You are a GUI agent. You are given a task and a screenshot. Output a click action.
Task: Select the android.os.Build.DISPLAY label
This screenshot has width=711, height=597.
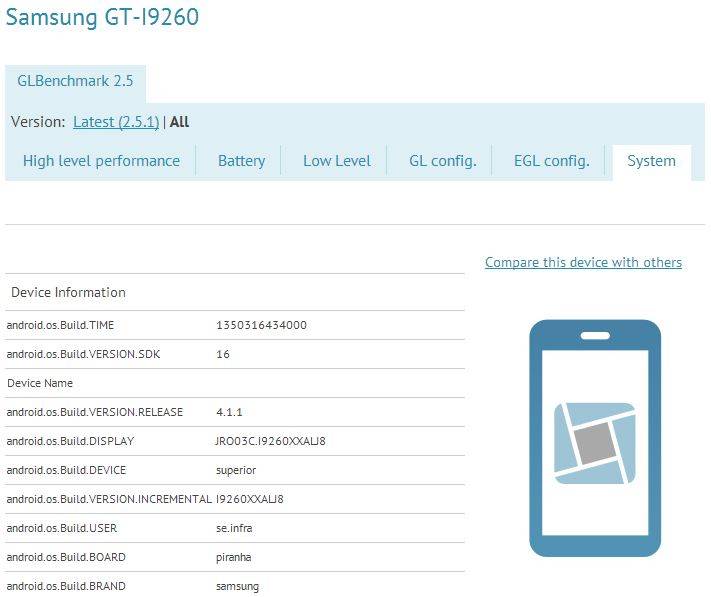pyautogui.click(x=70, y=441)
